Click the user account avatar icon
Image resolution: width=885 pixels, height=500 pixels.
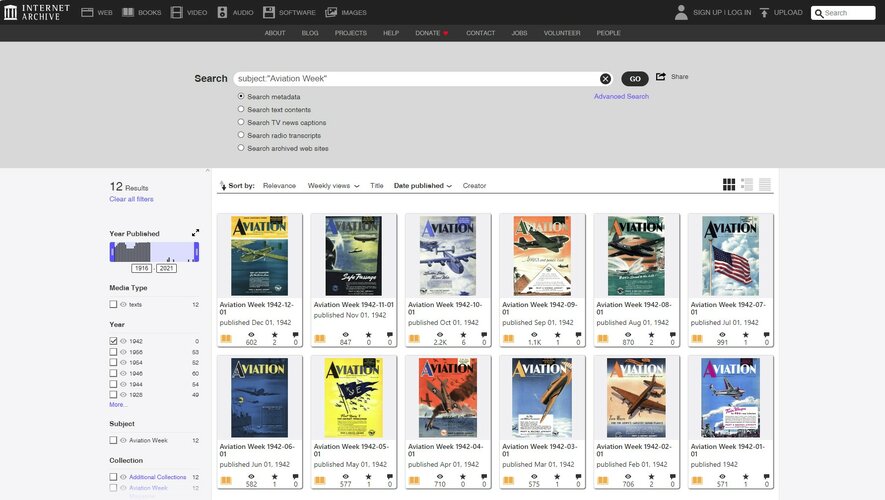(x=681, y=12)
